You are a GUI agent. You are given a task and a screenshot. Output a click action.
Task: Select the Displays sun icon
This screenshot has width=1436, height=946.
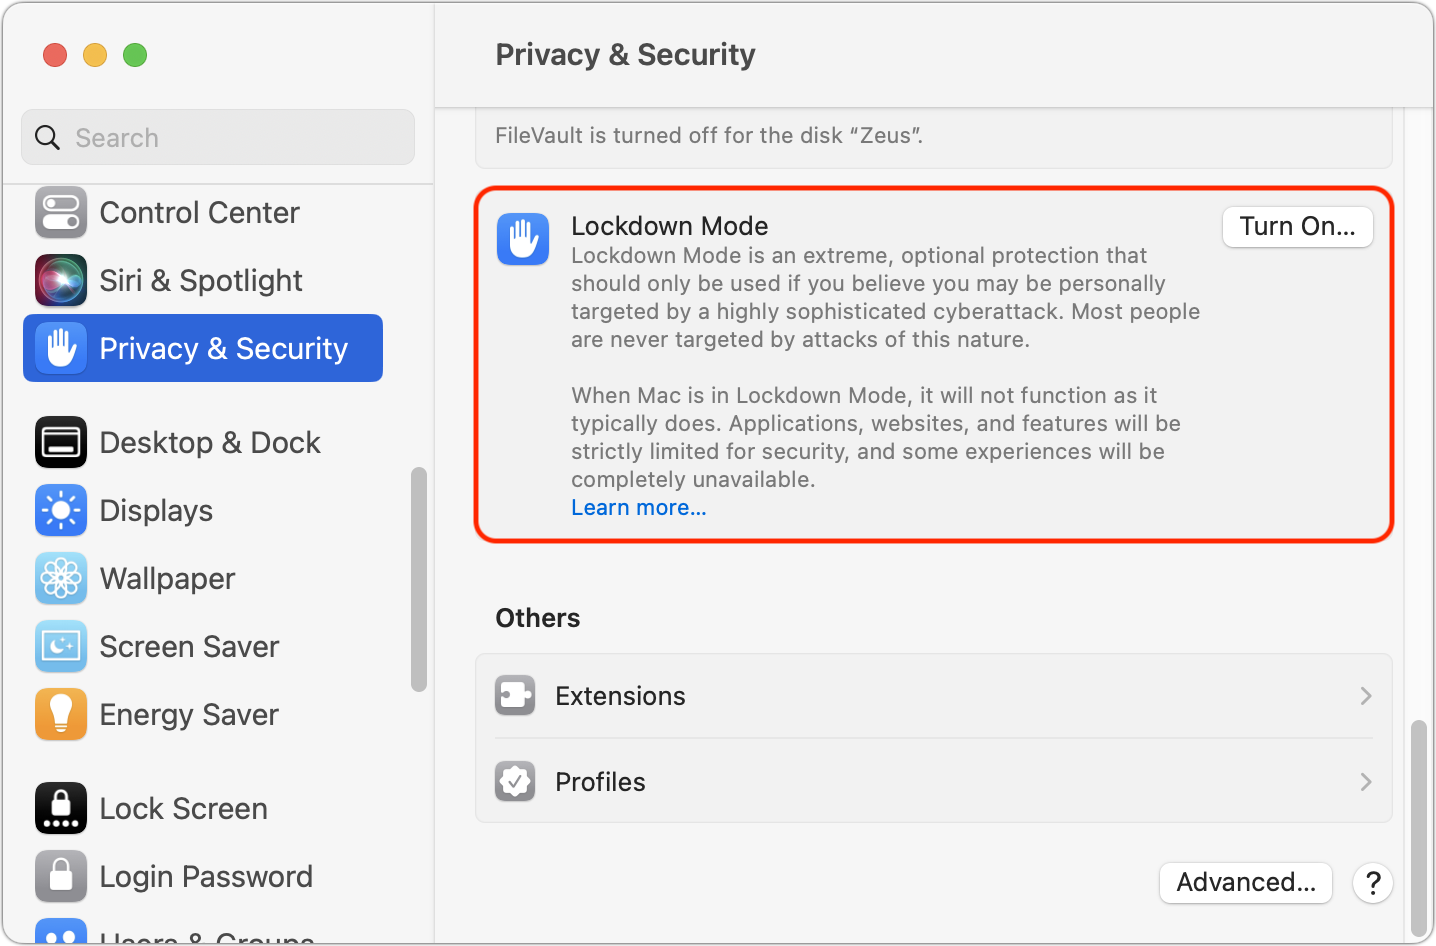click(61, 511)
